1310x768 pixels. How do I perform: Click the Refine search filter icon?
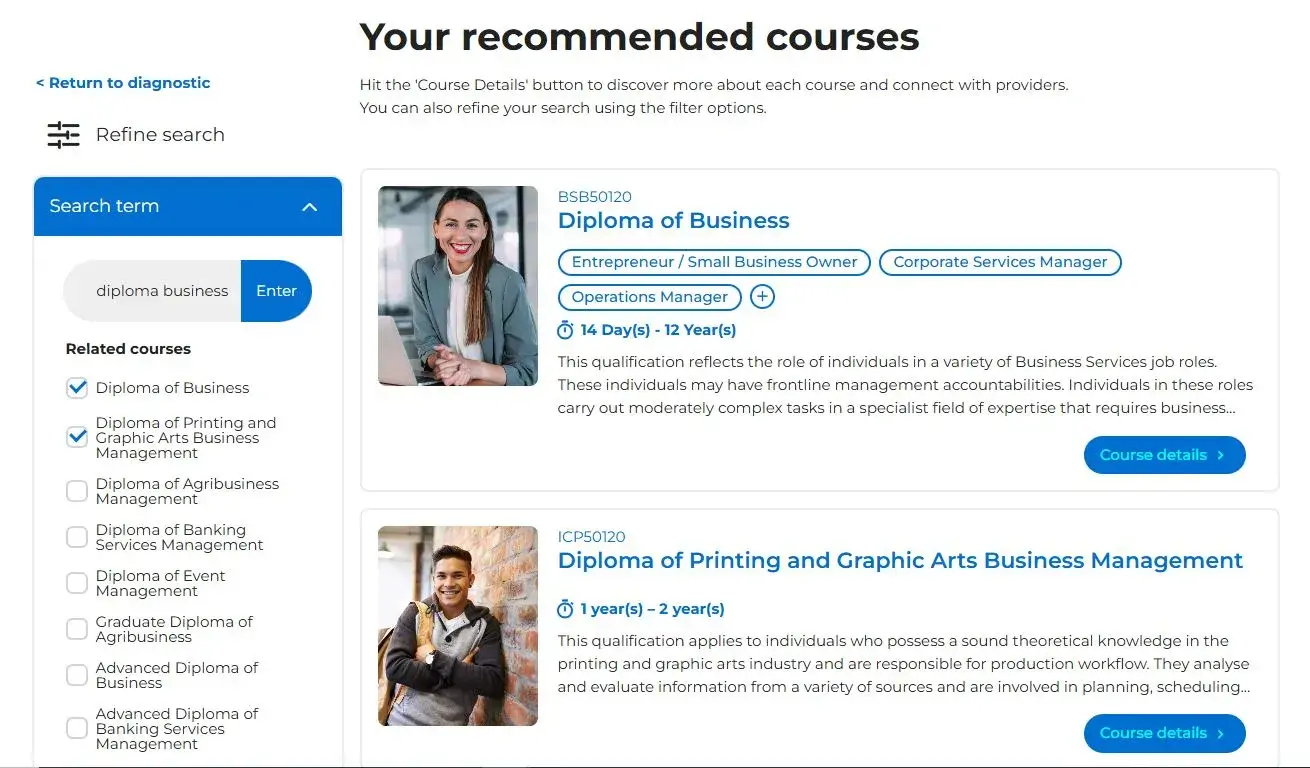click(x=63, y=134)
